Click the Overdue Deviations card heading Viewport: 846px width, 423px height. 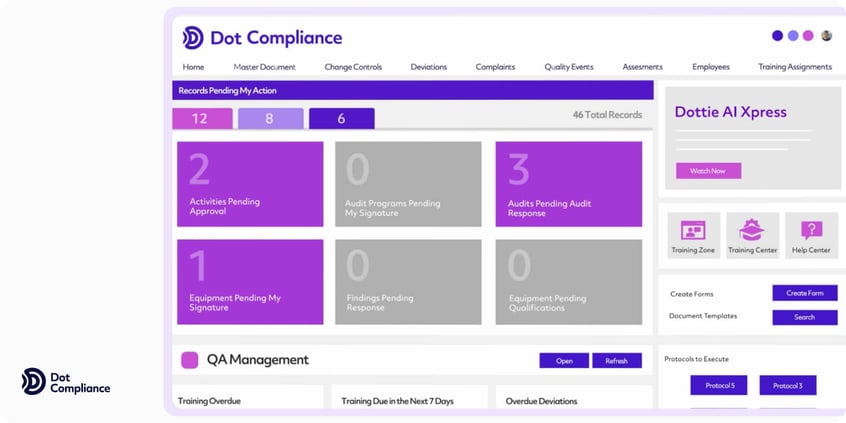pyautogui.click(x=541, y=401)
